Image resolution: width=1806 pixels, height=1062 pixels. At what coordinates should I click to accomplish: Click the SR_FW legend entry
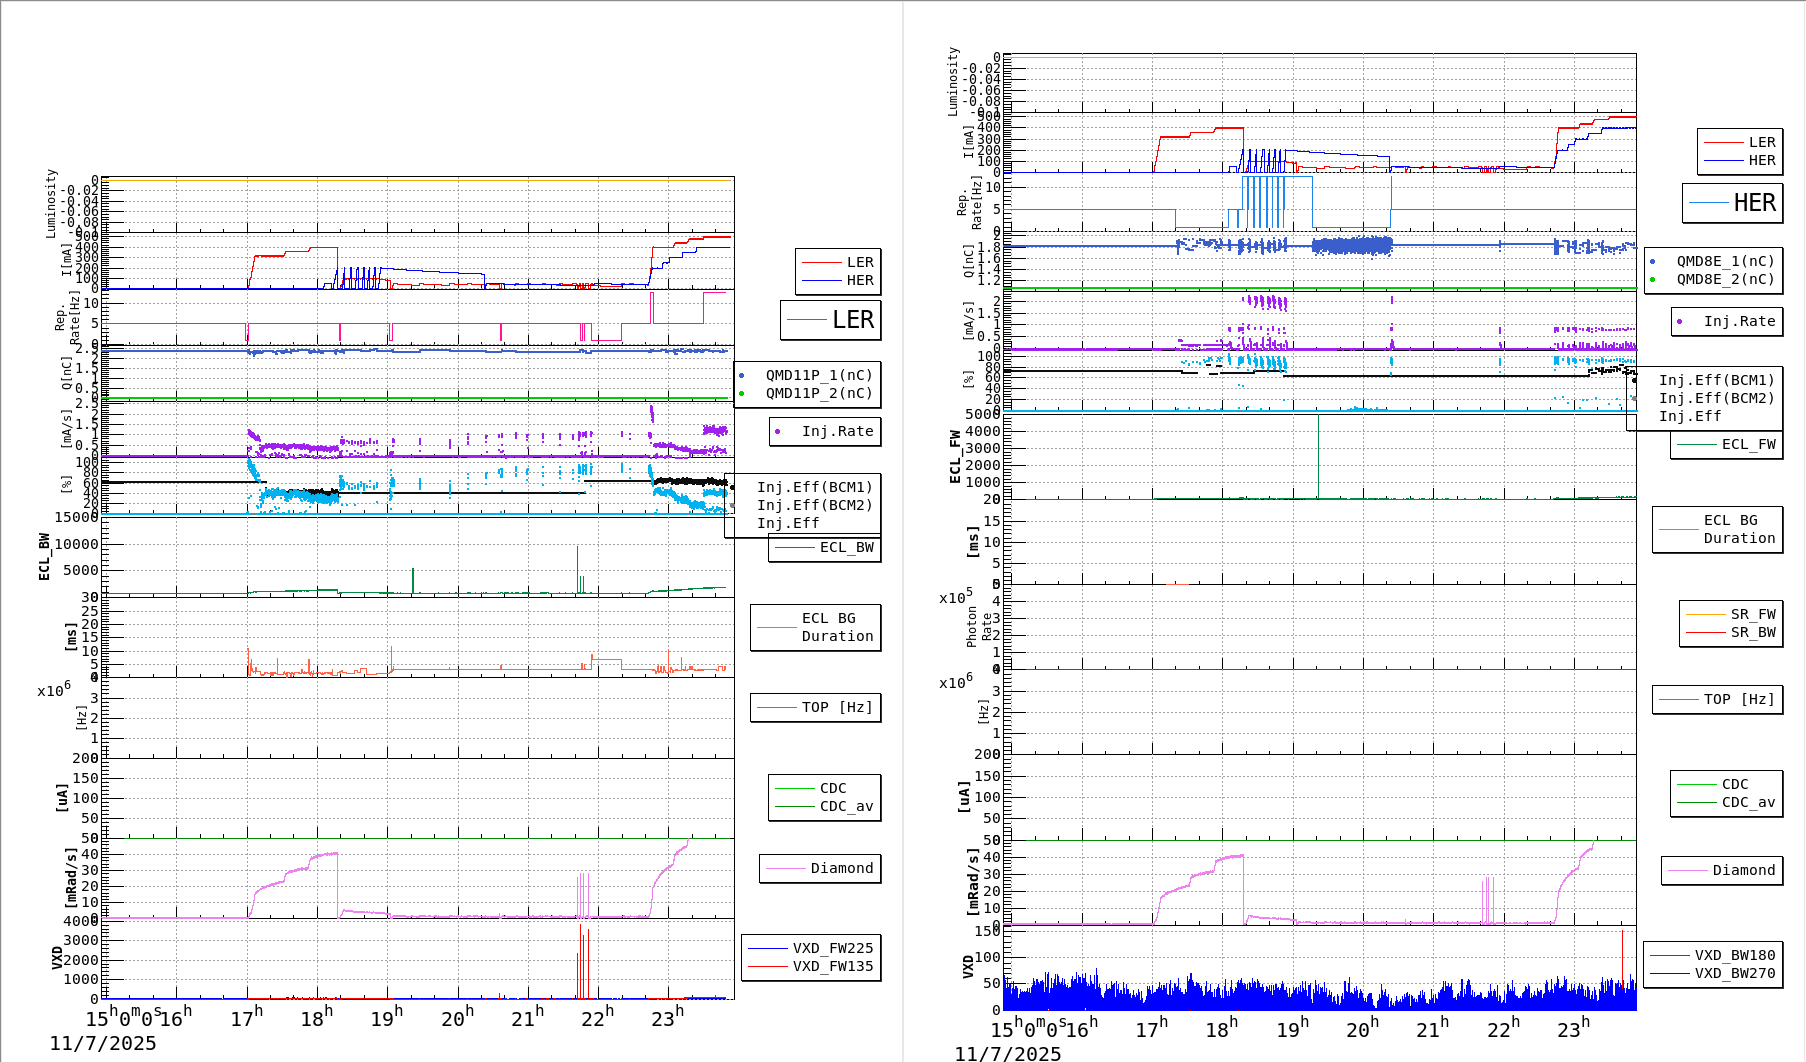point(1752,614)
